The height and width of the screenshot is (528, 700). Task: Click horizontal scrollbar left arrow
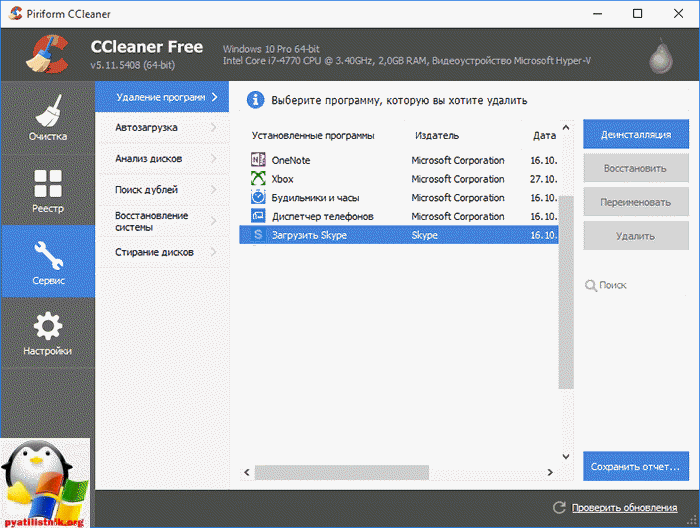tap(247, 472)
